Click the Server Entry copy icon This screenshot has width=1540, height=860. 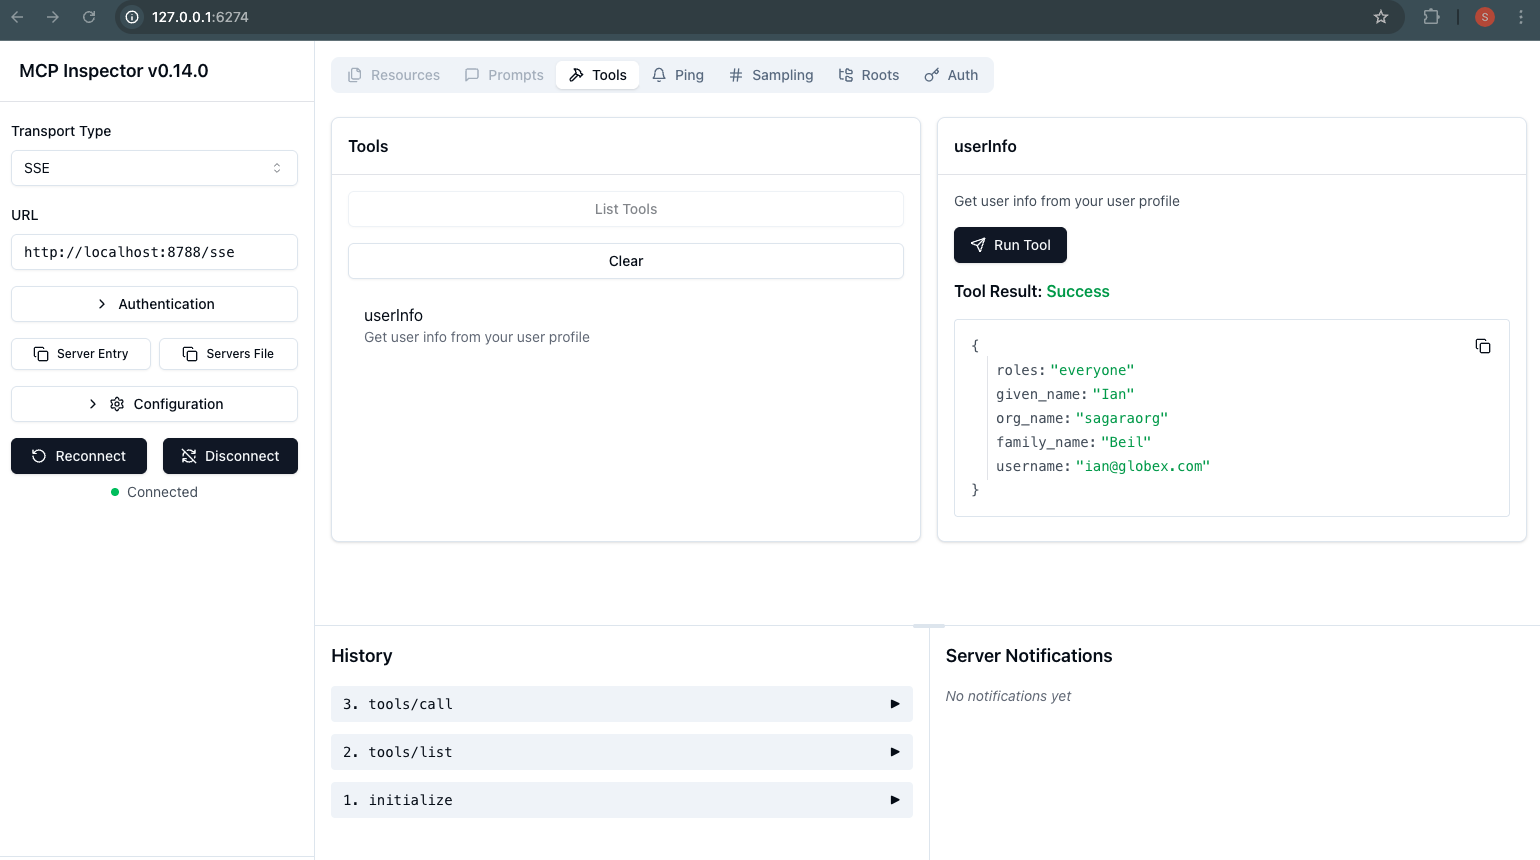[x=41, y=354]
